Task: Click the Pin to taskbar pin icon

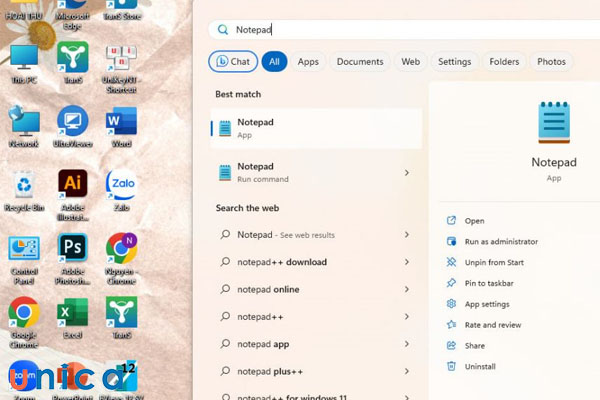Action: pos(452,283)
